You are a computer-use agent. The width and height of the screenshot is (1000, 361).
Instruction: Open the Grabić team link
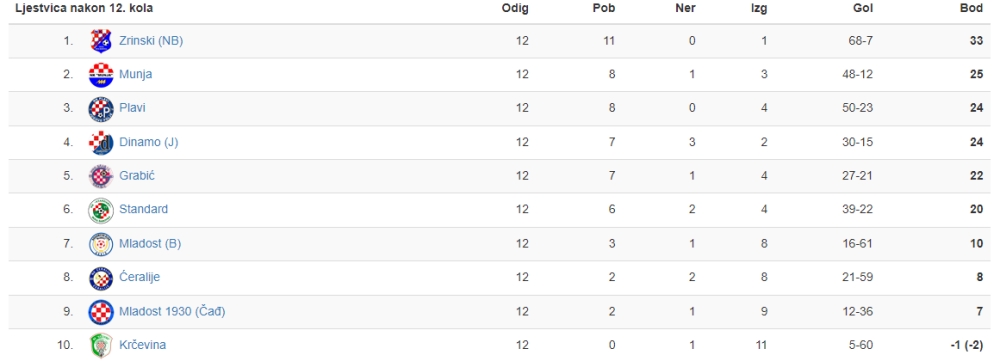pos(136,175)
